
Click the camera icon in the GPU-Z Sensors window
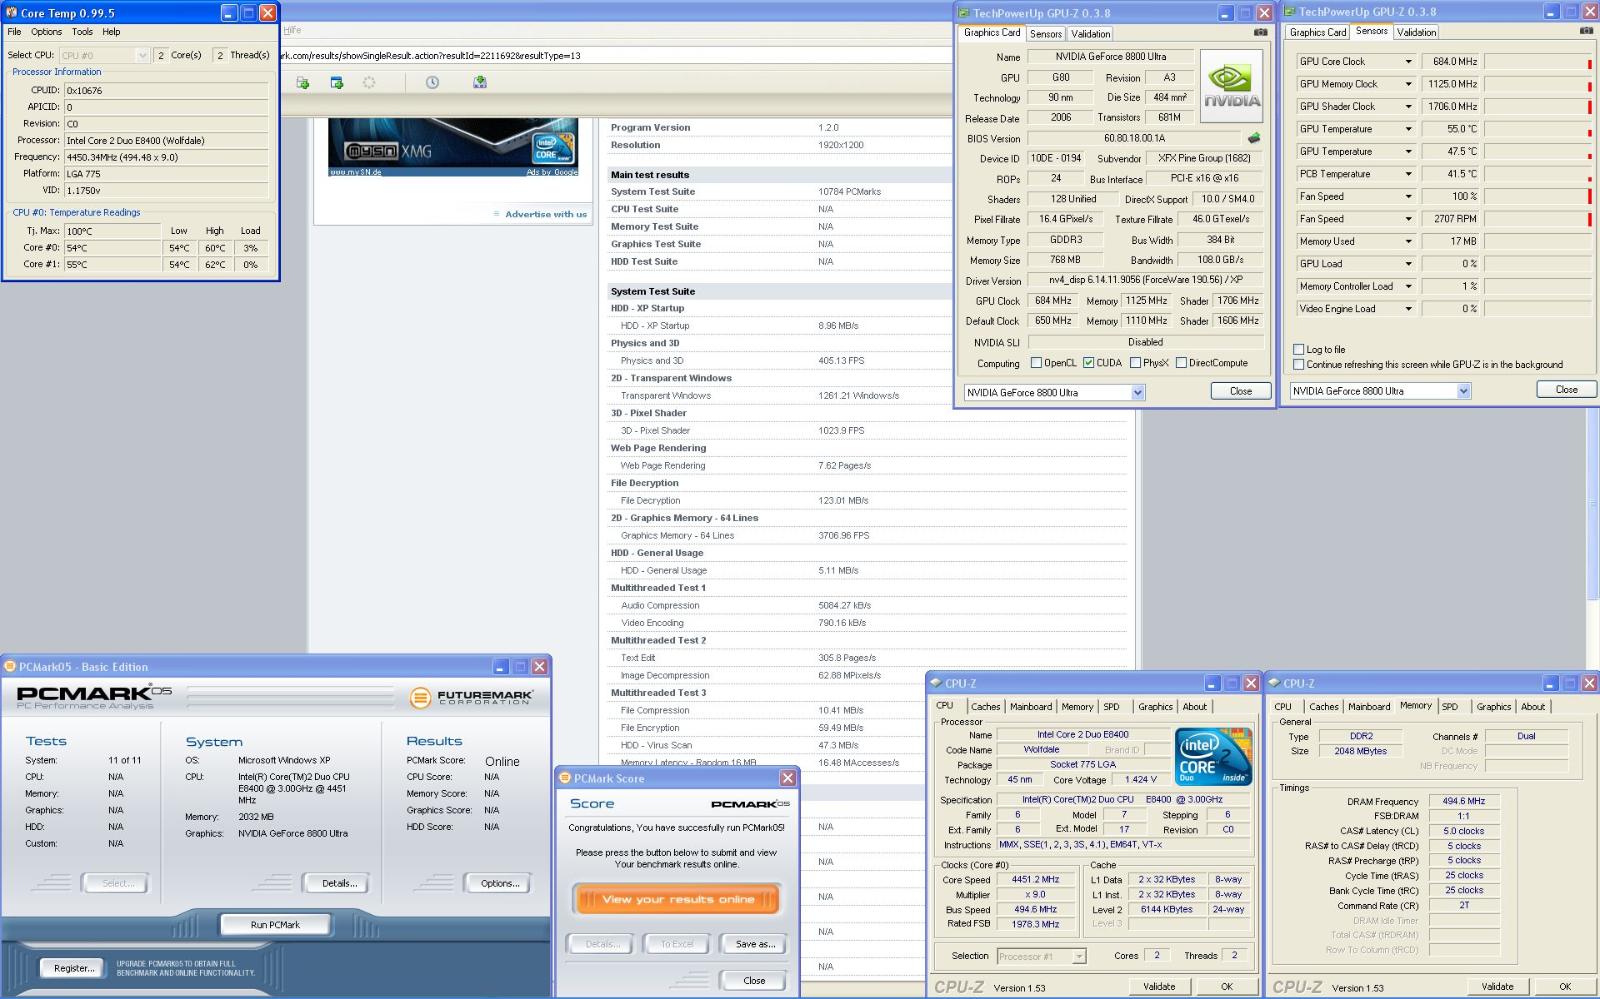[x=1586, y=31]
